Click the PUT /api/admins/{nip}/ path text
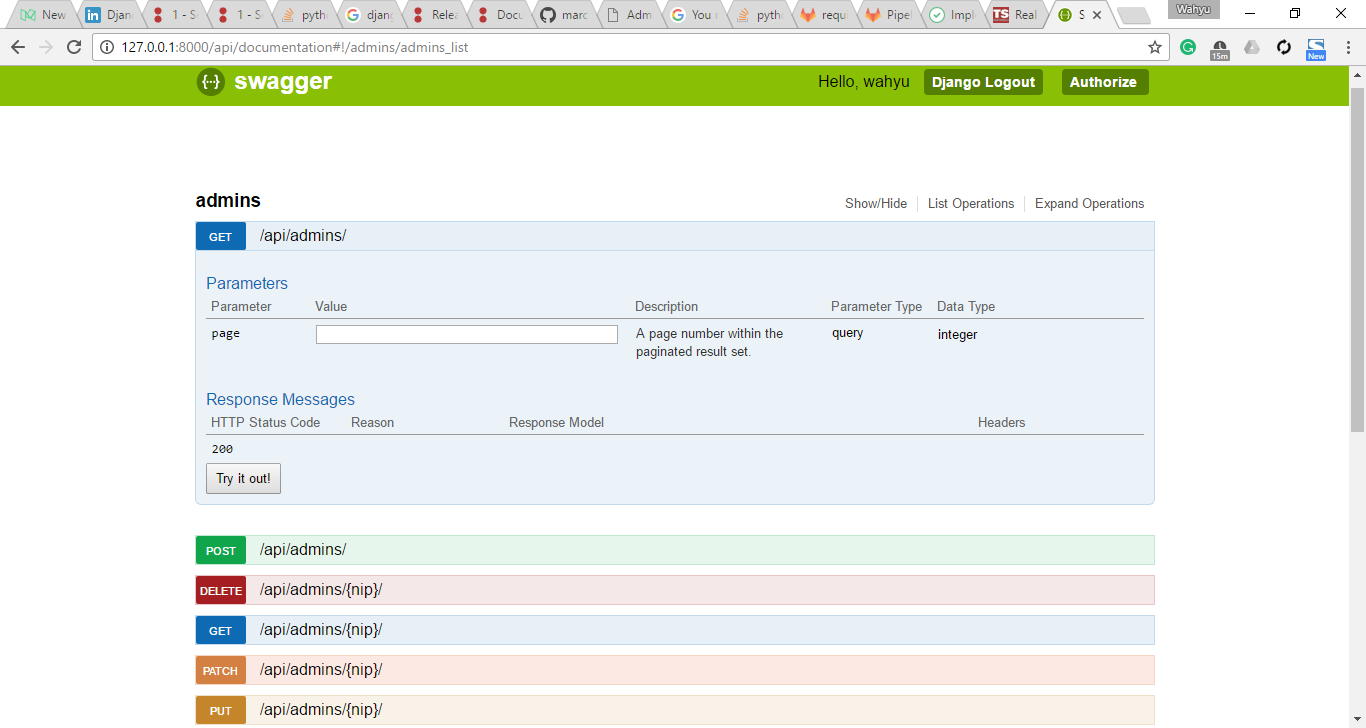Screen dimensions: 1366x728 click(321, 710)
